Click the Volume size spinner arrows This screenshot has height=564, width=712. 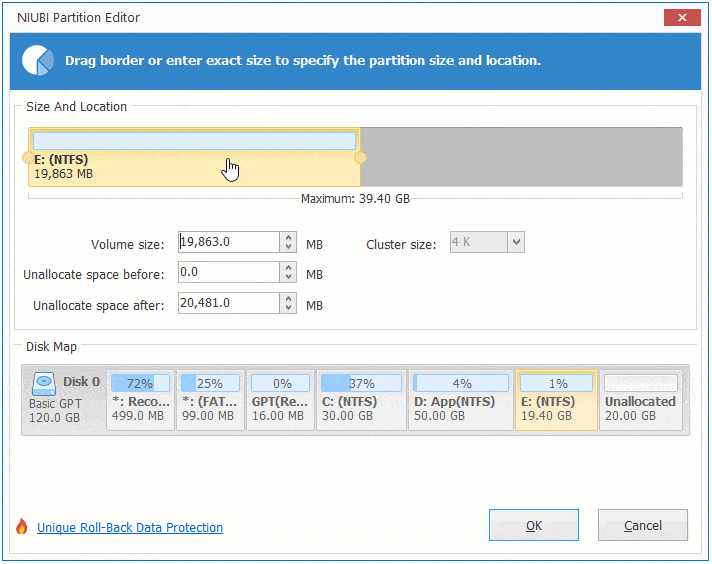[289, 242]
